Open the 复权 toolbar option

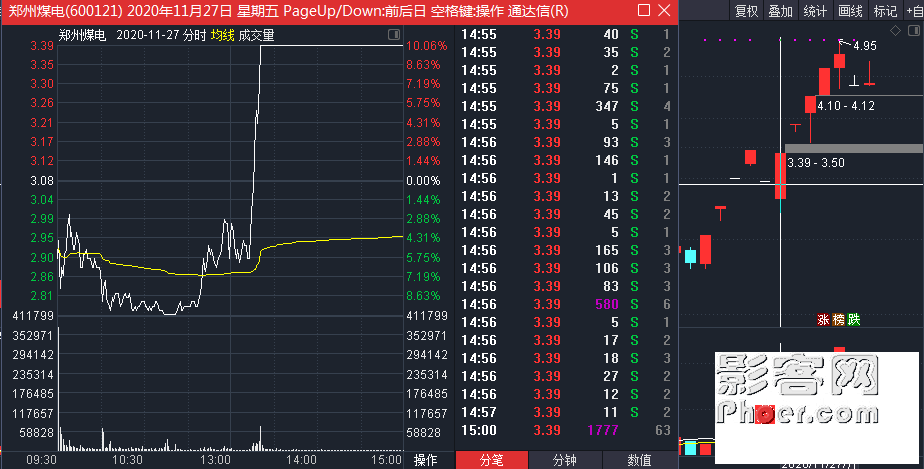coord(746,11)
